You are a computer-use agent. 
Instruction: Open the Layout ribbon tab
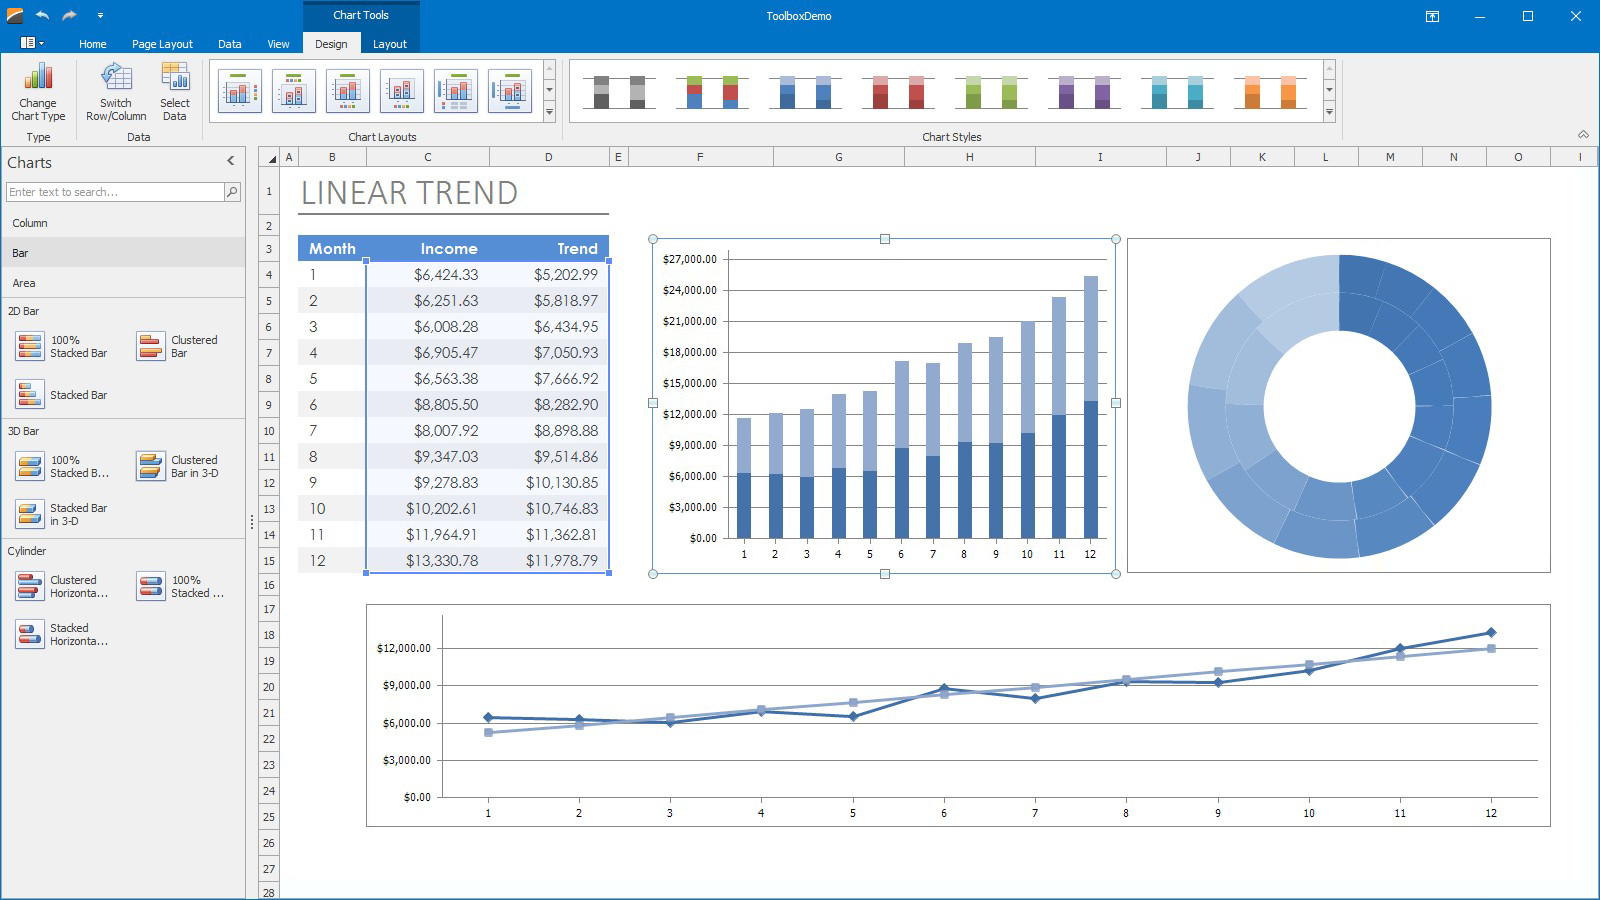389,44
